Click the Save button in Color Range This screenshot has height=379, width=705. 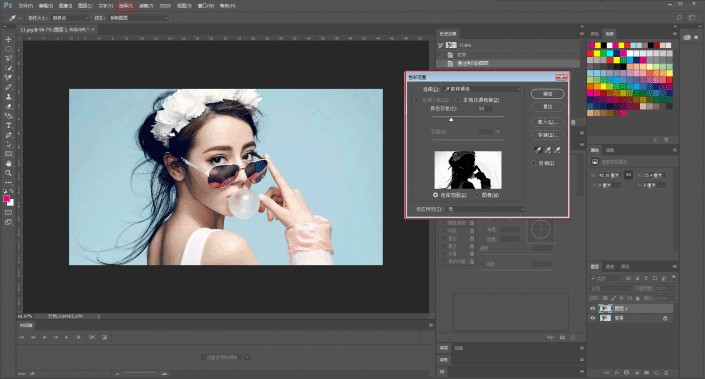[547, 135]
